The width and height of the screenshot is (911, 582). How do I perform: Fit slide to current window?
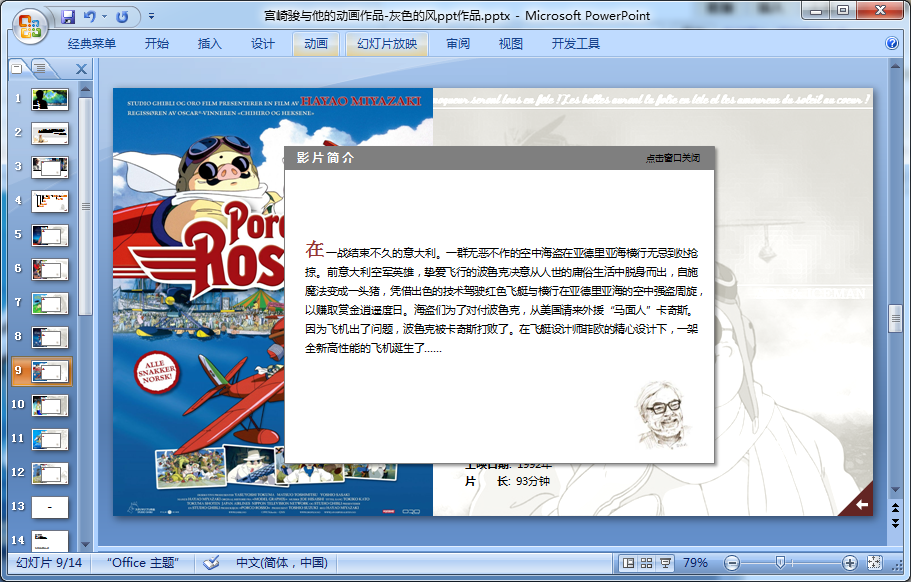[x=874, y=563]
